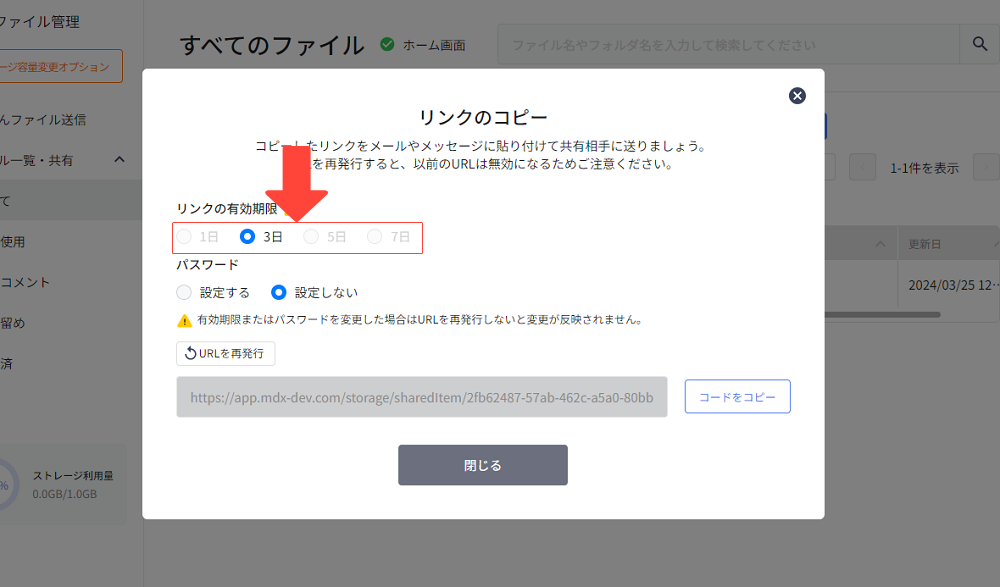The height and width of the screenshot is (587, 1000).
Task: Click the 更新日 column header
Action: click(925, 244)
